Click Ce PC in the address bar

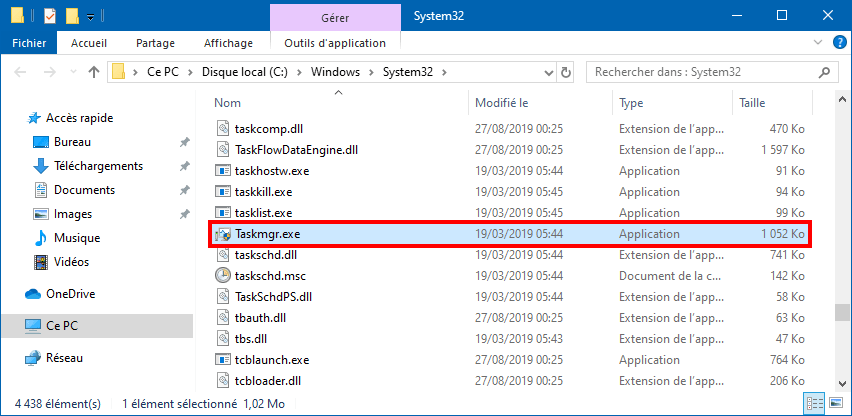[162, 72]
